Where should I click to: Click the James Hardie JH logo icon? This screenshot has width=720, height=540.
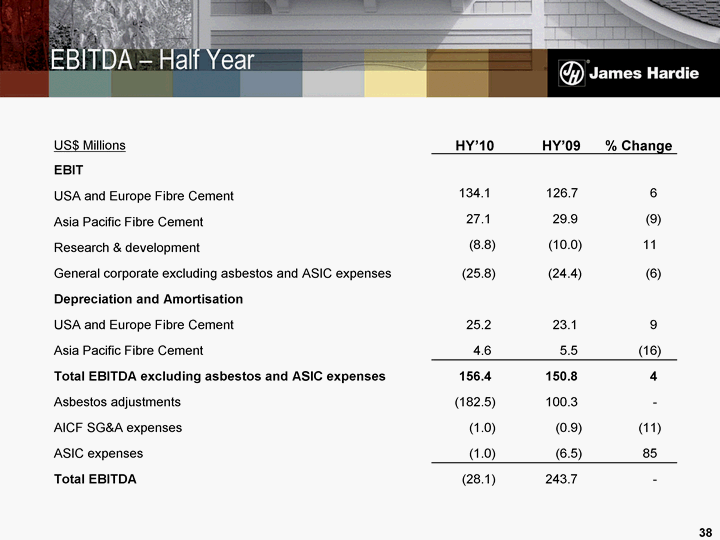click(572, 74)
